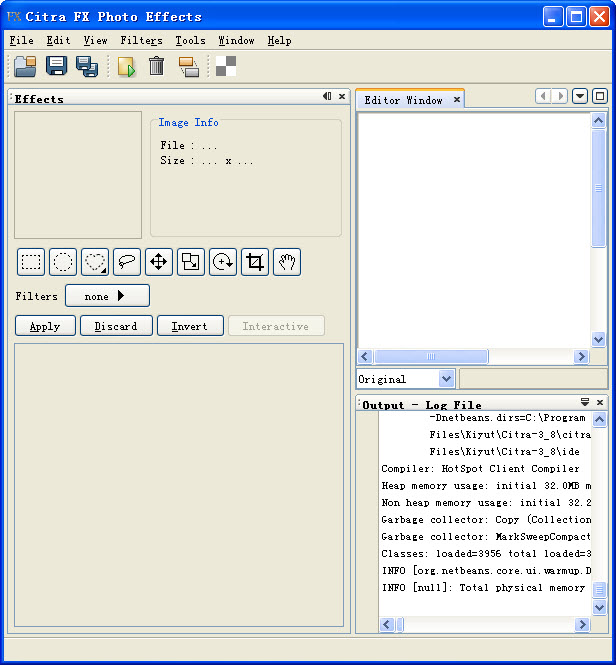Open the File menu
The image size is (616, 665).
pos(22,41)
